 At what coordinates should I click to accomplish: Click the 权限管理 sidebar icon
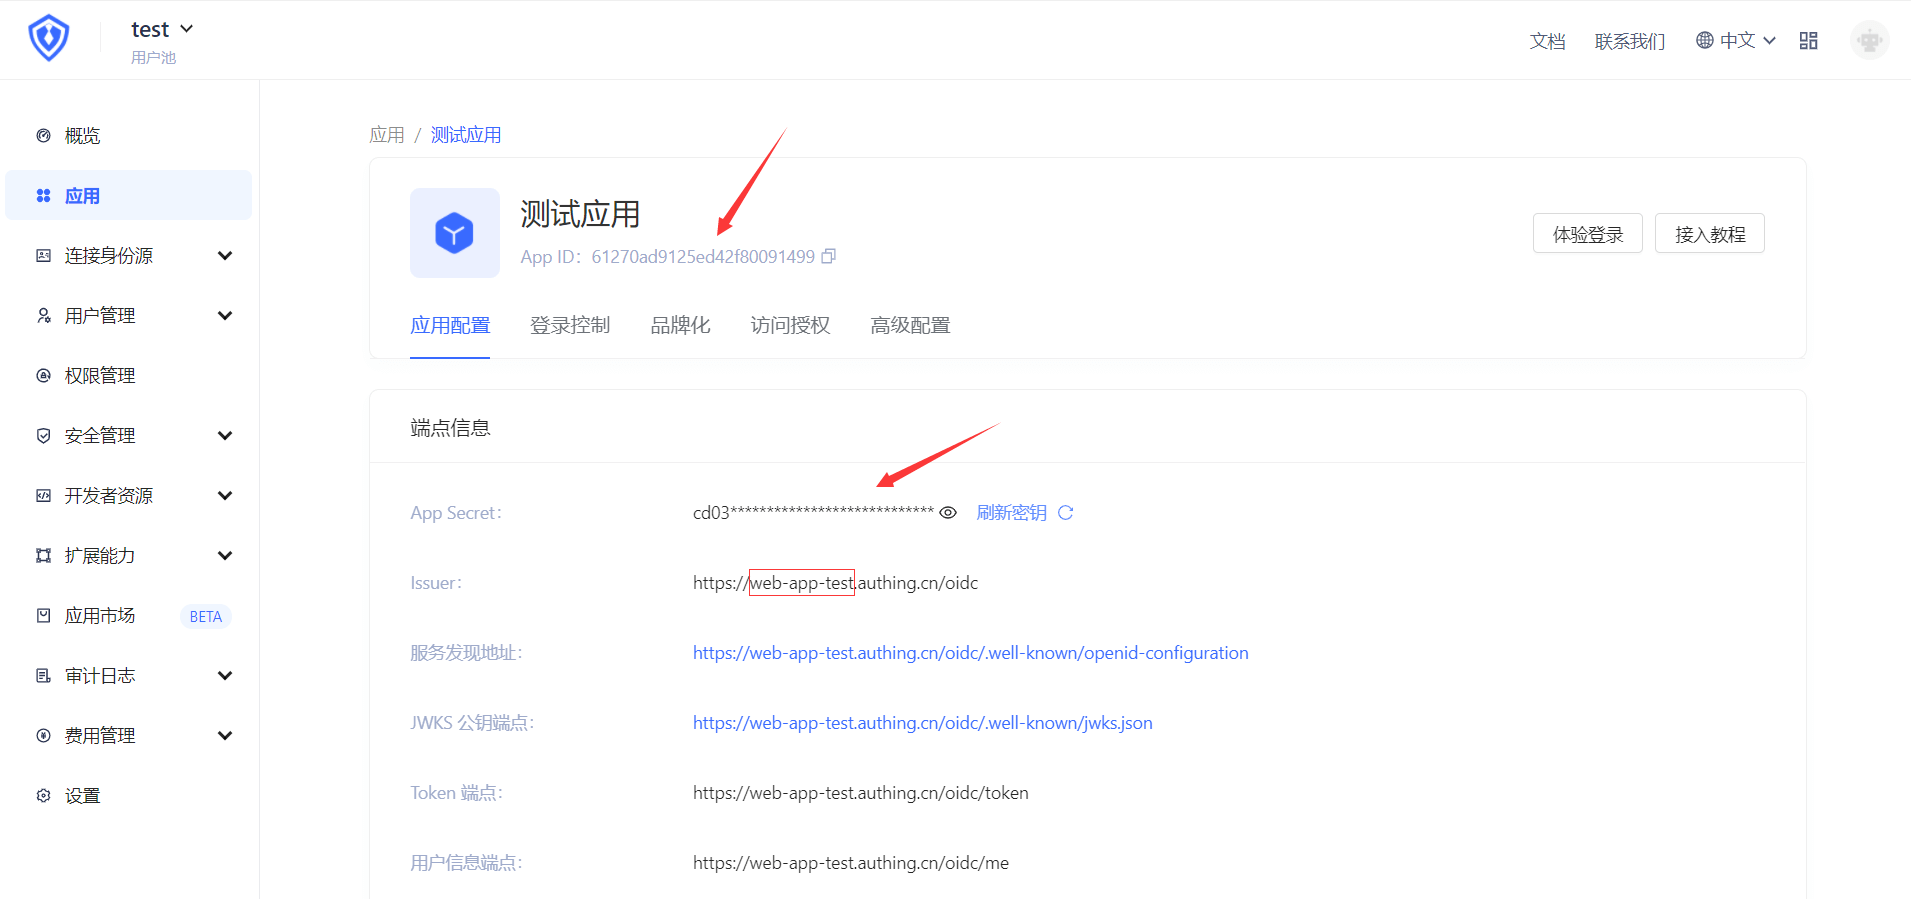[43, 376]
